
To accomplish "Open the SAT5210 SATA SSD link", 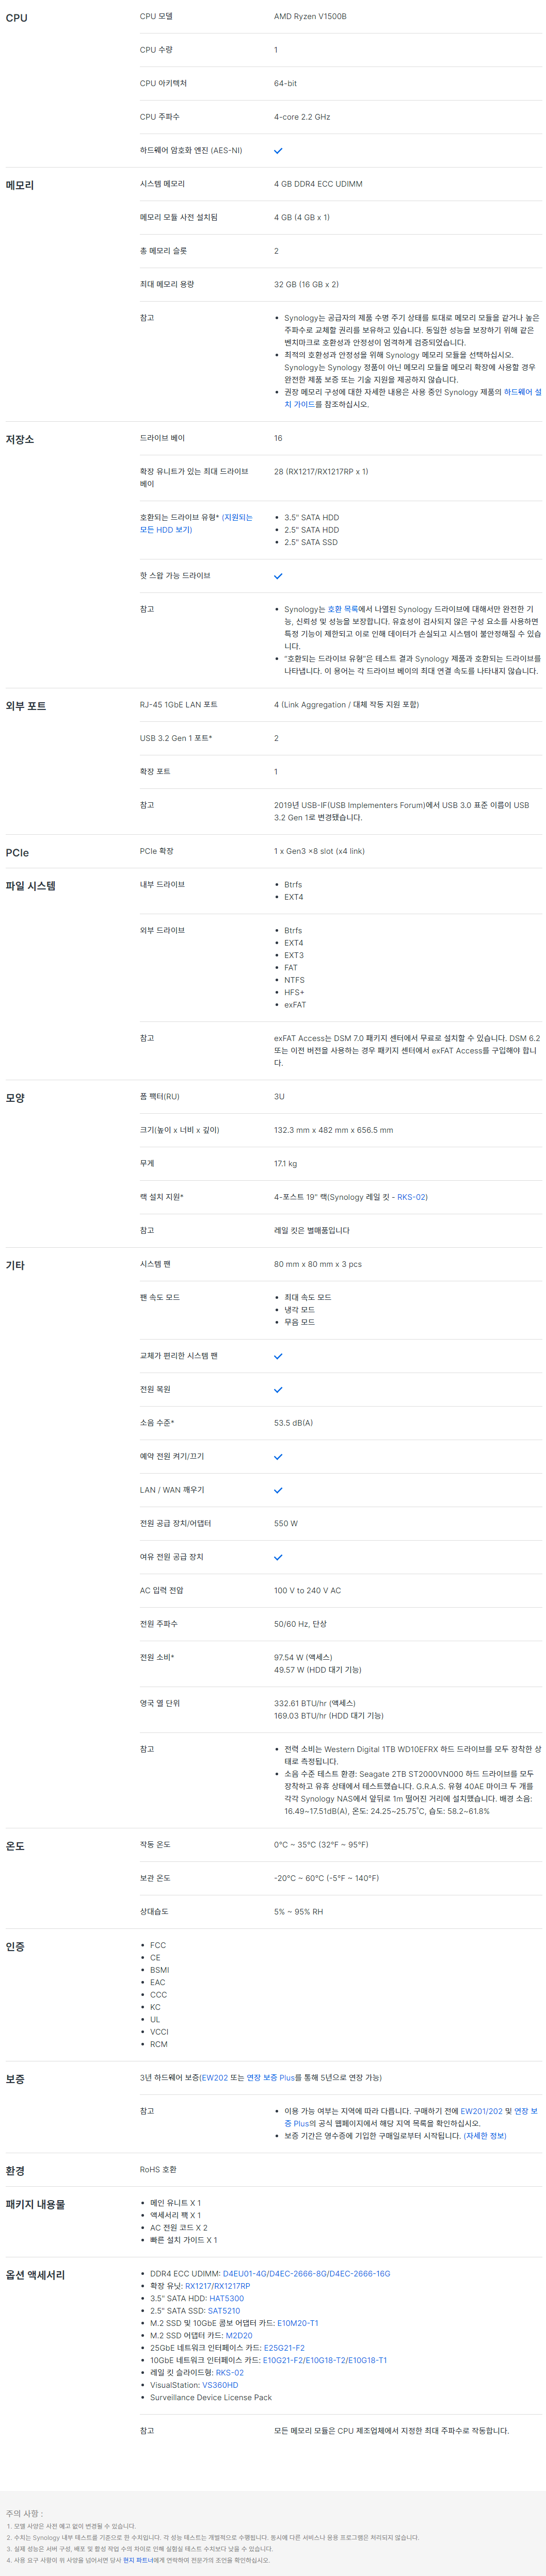I will [x=223, y=2311].
